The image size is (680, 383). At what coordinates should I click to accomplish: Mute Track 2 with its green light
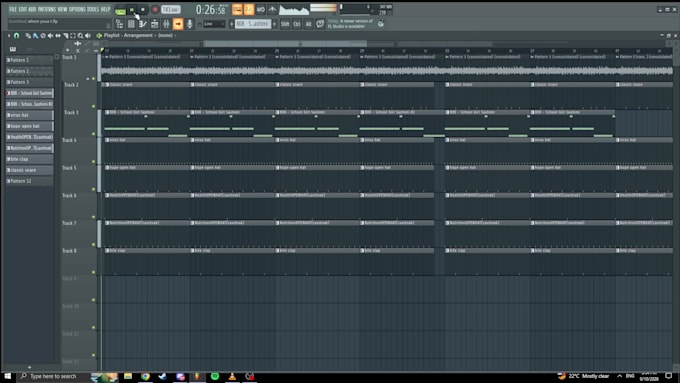pos(93,106)
